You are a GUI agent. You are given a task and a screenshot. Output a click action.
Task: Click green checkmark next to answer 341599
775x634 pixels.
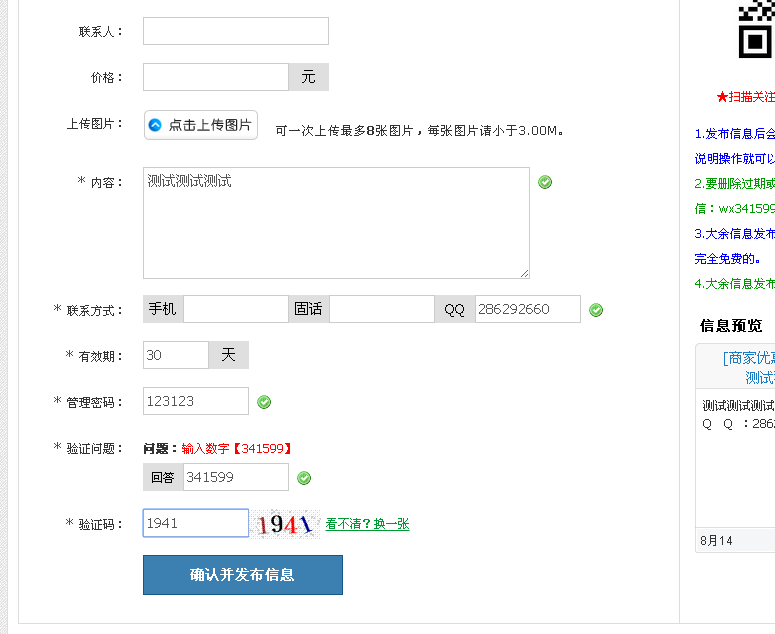(304, 478)
